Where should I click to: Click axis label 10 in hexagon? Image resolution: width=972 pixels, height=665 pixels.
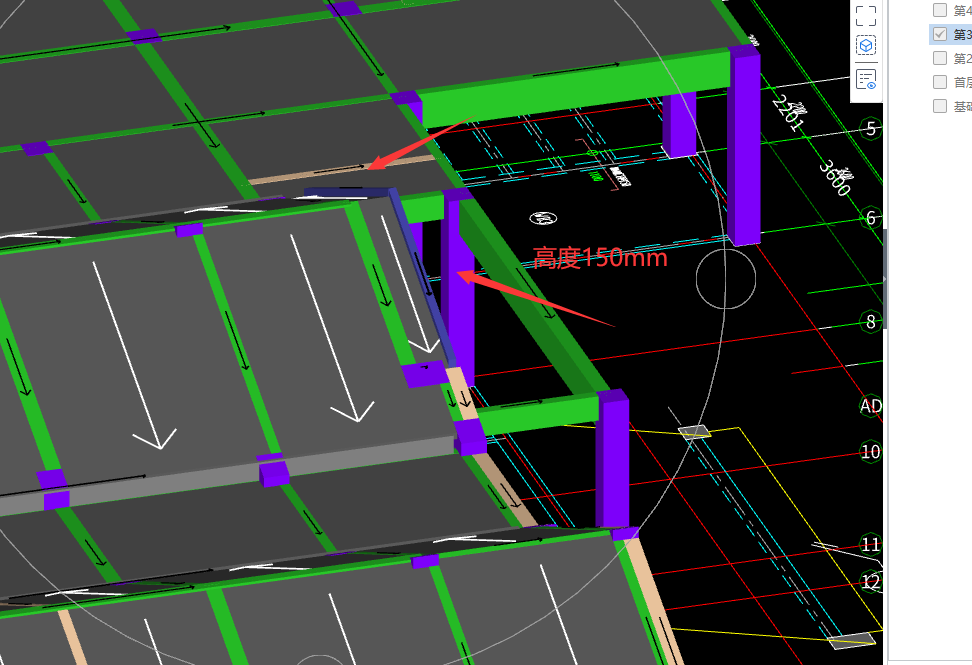(871, 452)
